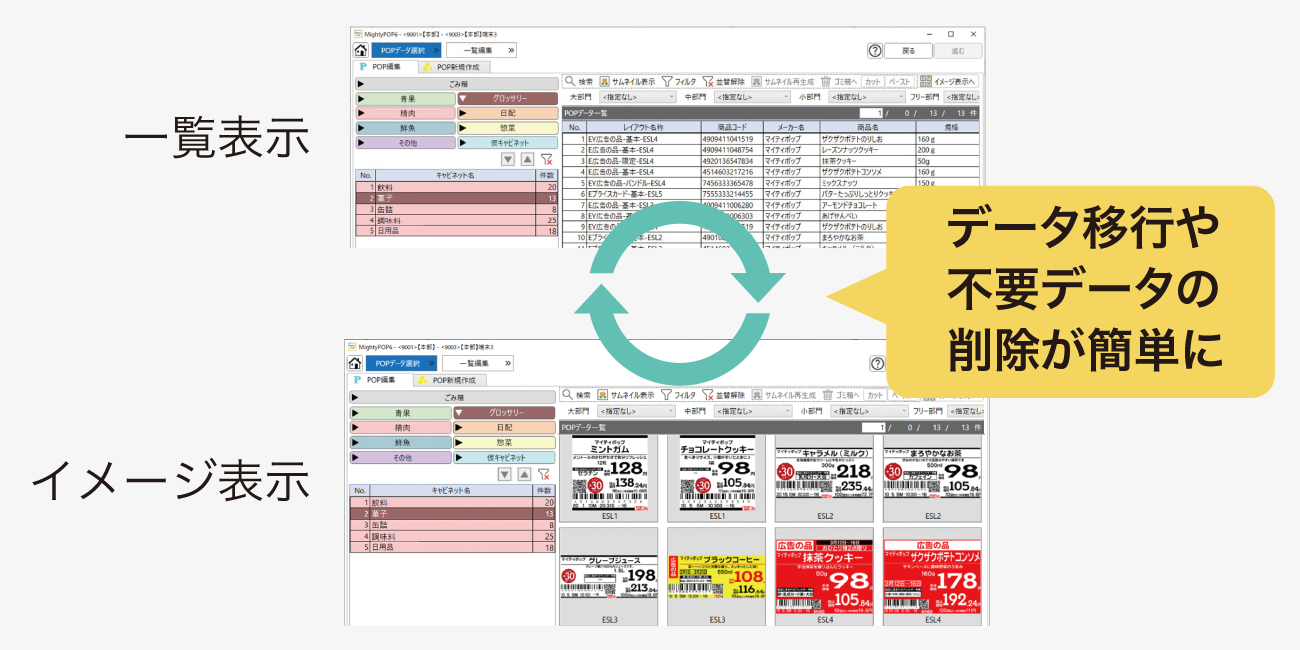1300x650 pixels.
Task: Switch to the POP新規作成 tab in the list view window
Action: point(451,67)
